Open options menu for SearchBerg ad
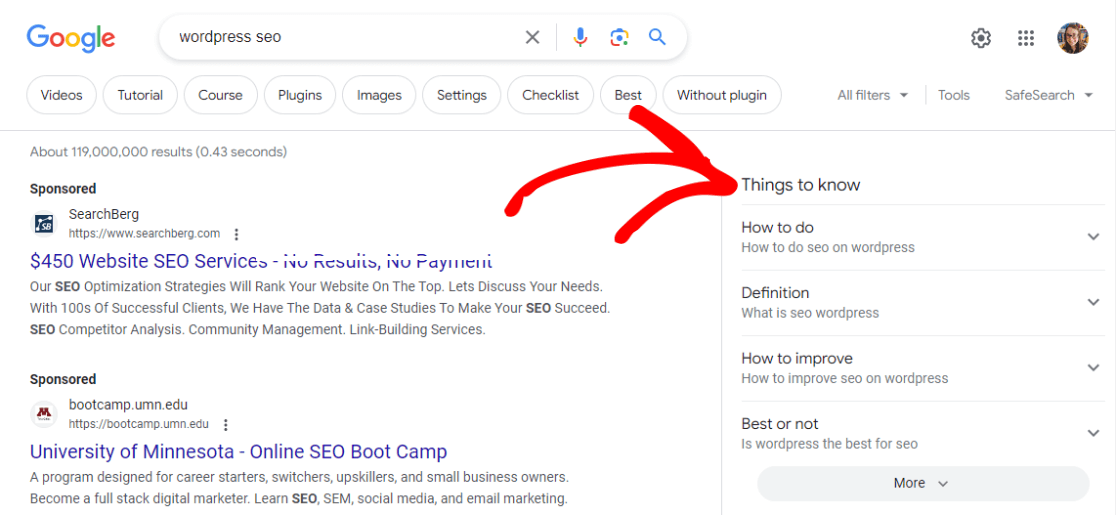Screen dimensions: 1116x515 (236, 234)
